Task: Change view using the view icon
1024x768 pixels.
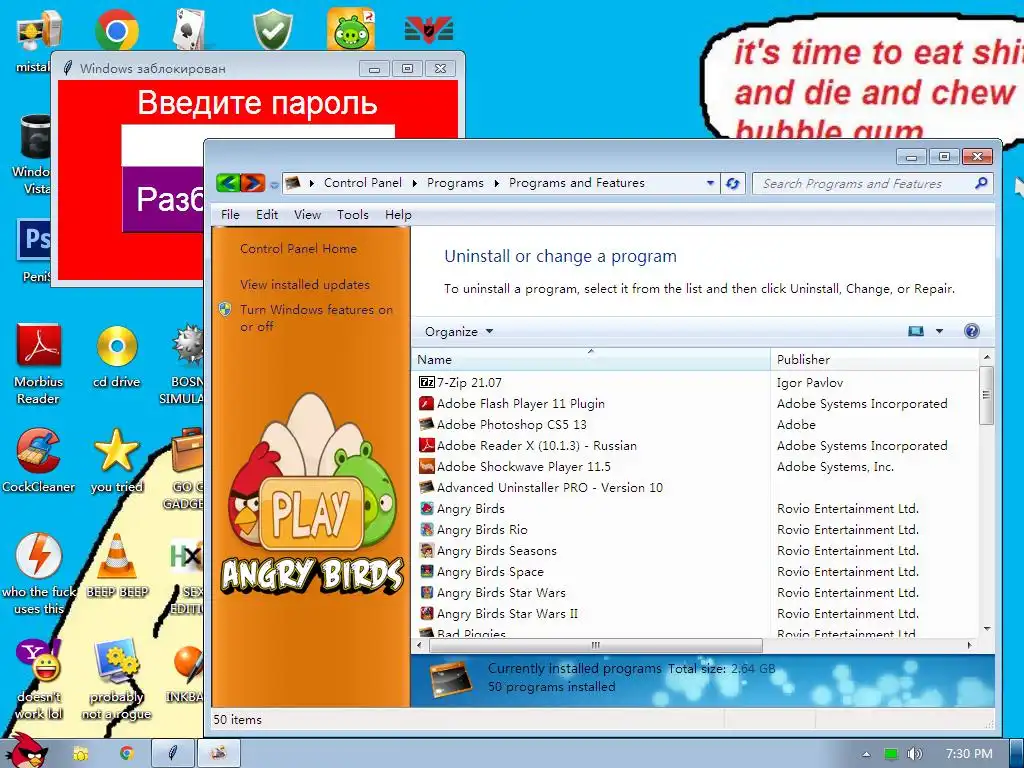Action: tap(916, 331)
